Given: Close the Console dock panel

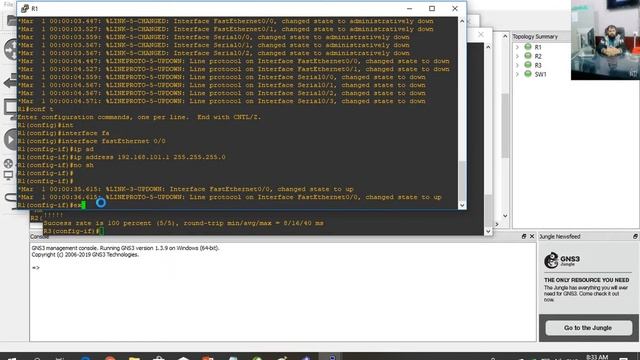Looking at the screenshot, I should pos(531,236).
